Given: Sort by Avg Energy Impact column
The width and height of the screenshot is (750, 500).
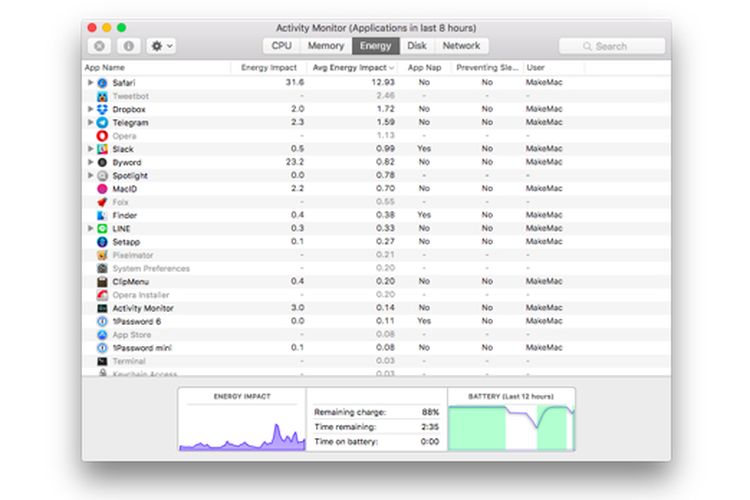Looking at the screenshot, I should pyautogui.click(x=353, y=67).
